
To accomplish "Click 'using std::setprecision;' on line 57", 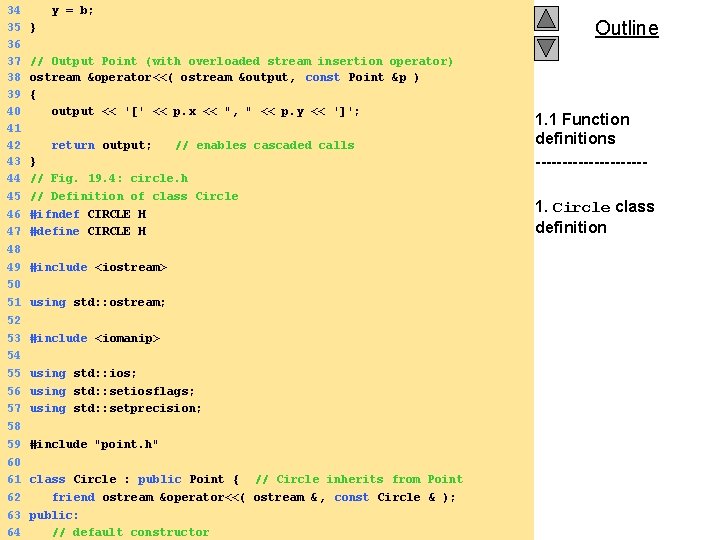I will (116, 408).
